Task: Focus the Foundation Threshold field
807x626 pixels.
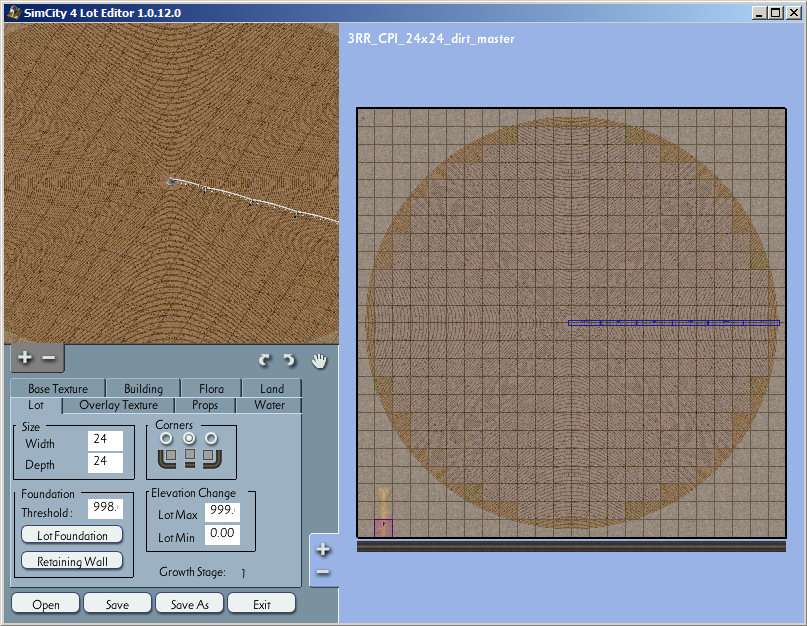Action: pyautogui.click(x=106, y=508)
